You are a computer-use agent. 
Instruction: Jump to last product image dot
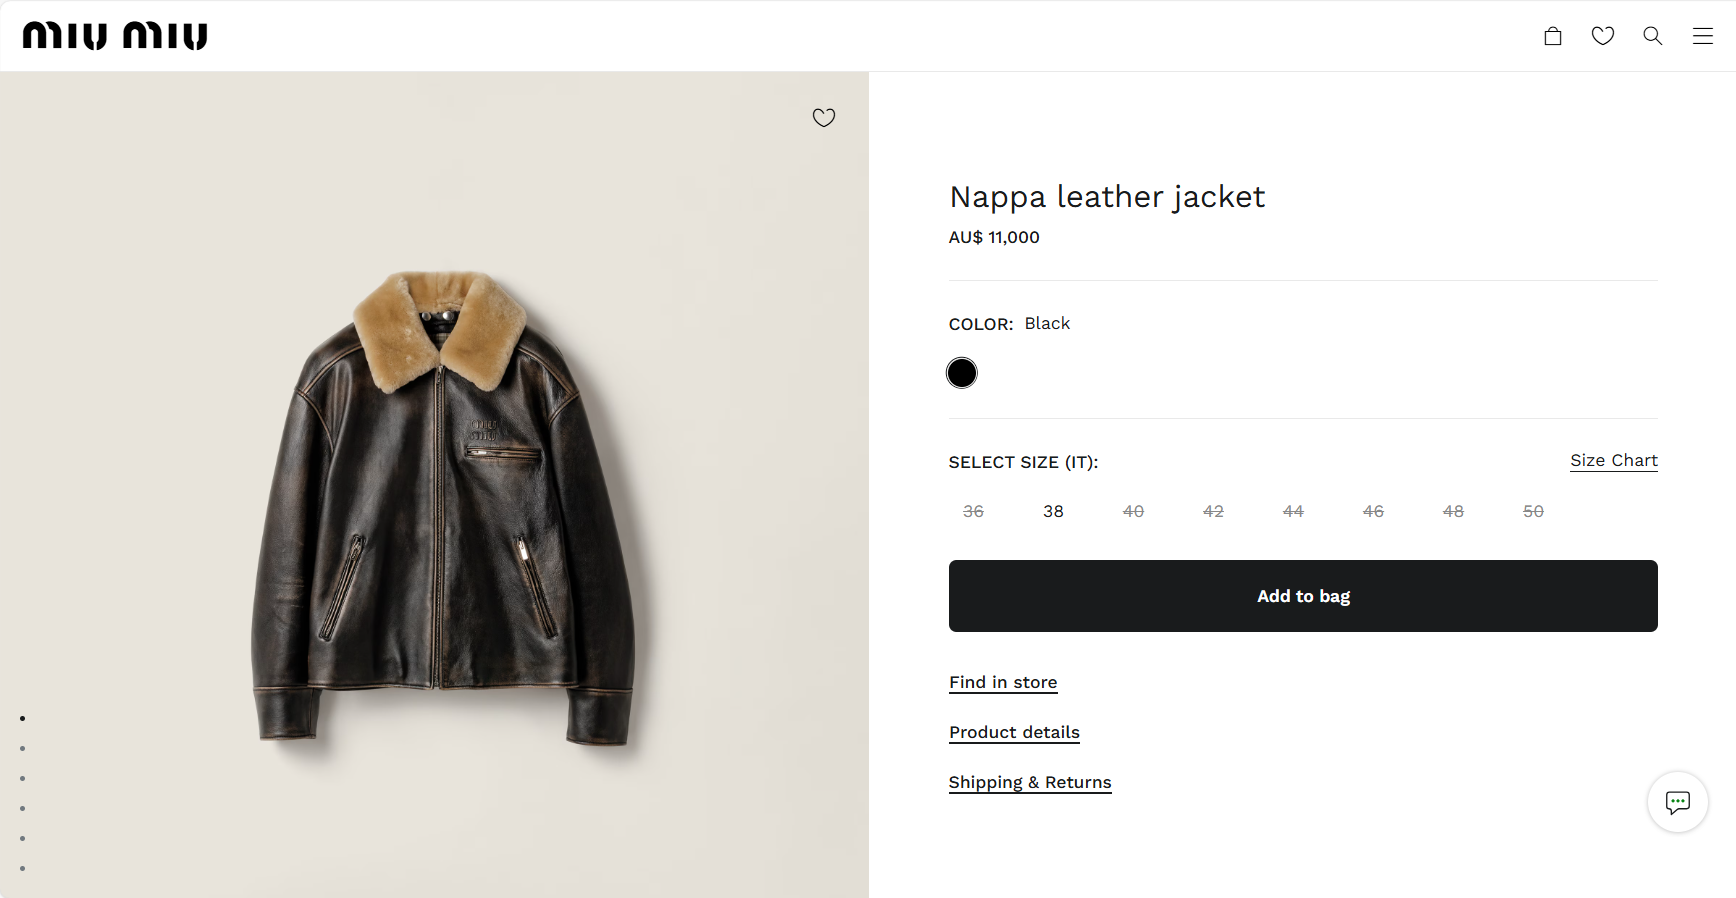pyautogui.click(x=22, y=868)
